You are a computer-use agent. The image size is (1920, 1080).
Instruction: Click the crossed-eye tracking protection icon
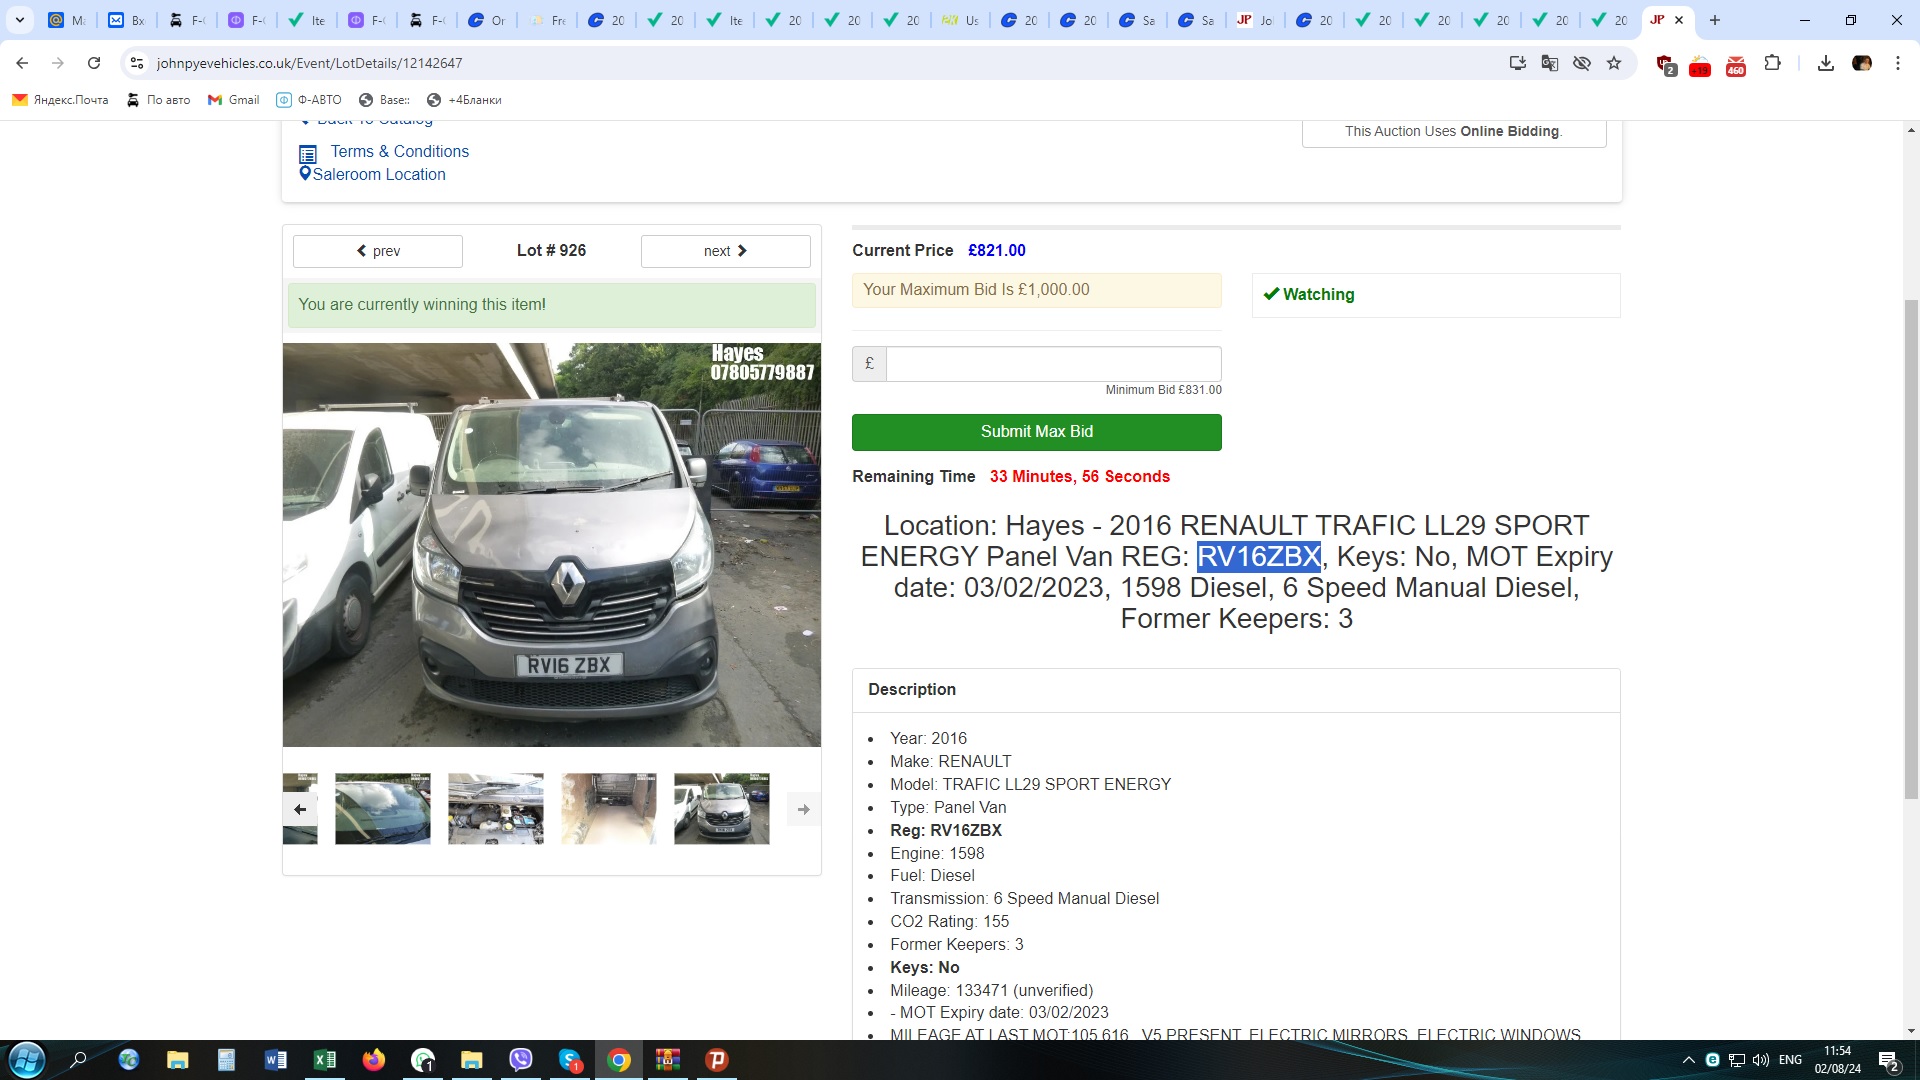tap(1582, 63)
